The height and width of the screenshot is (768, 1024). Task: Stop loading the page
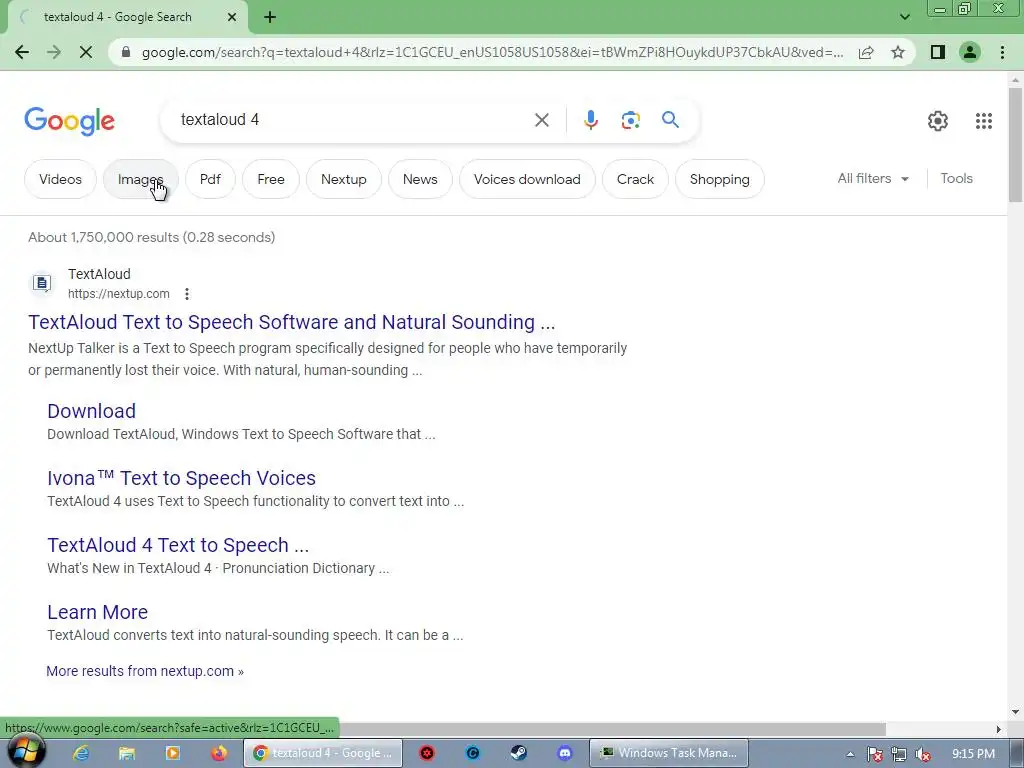coord(86,52)
